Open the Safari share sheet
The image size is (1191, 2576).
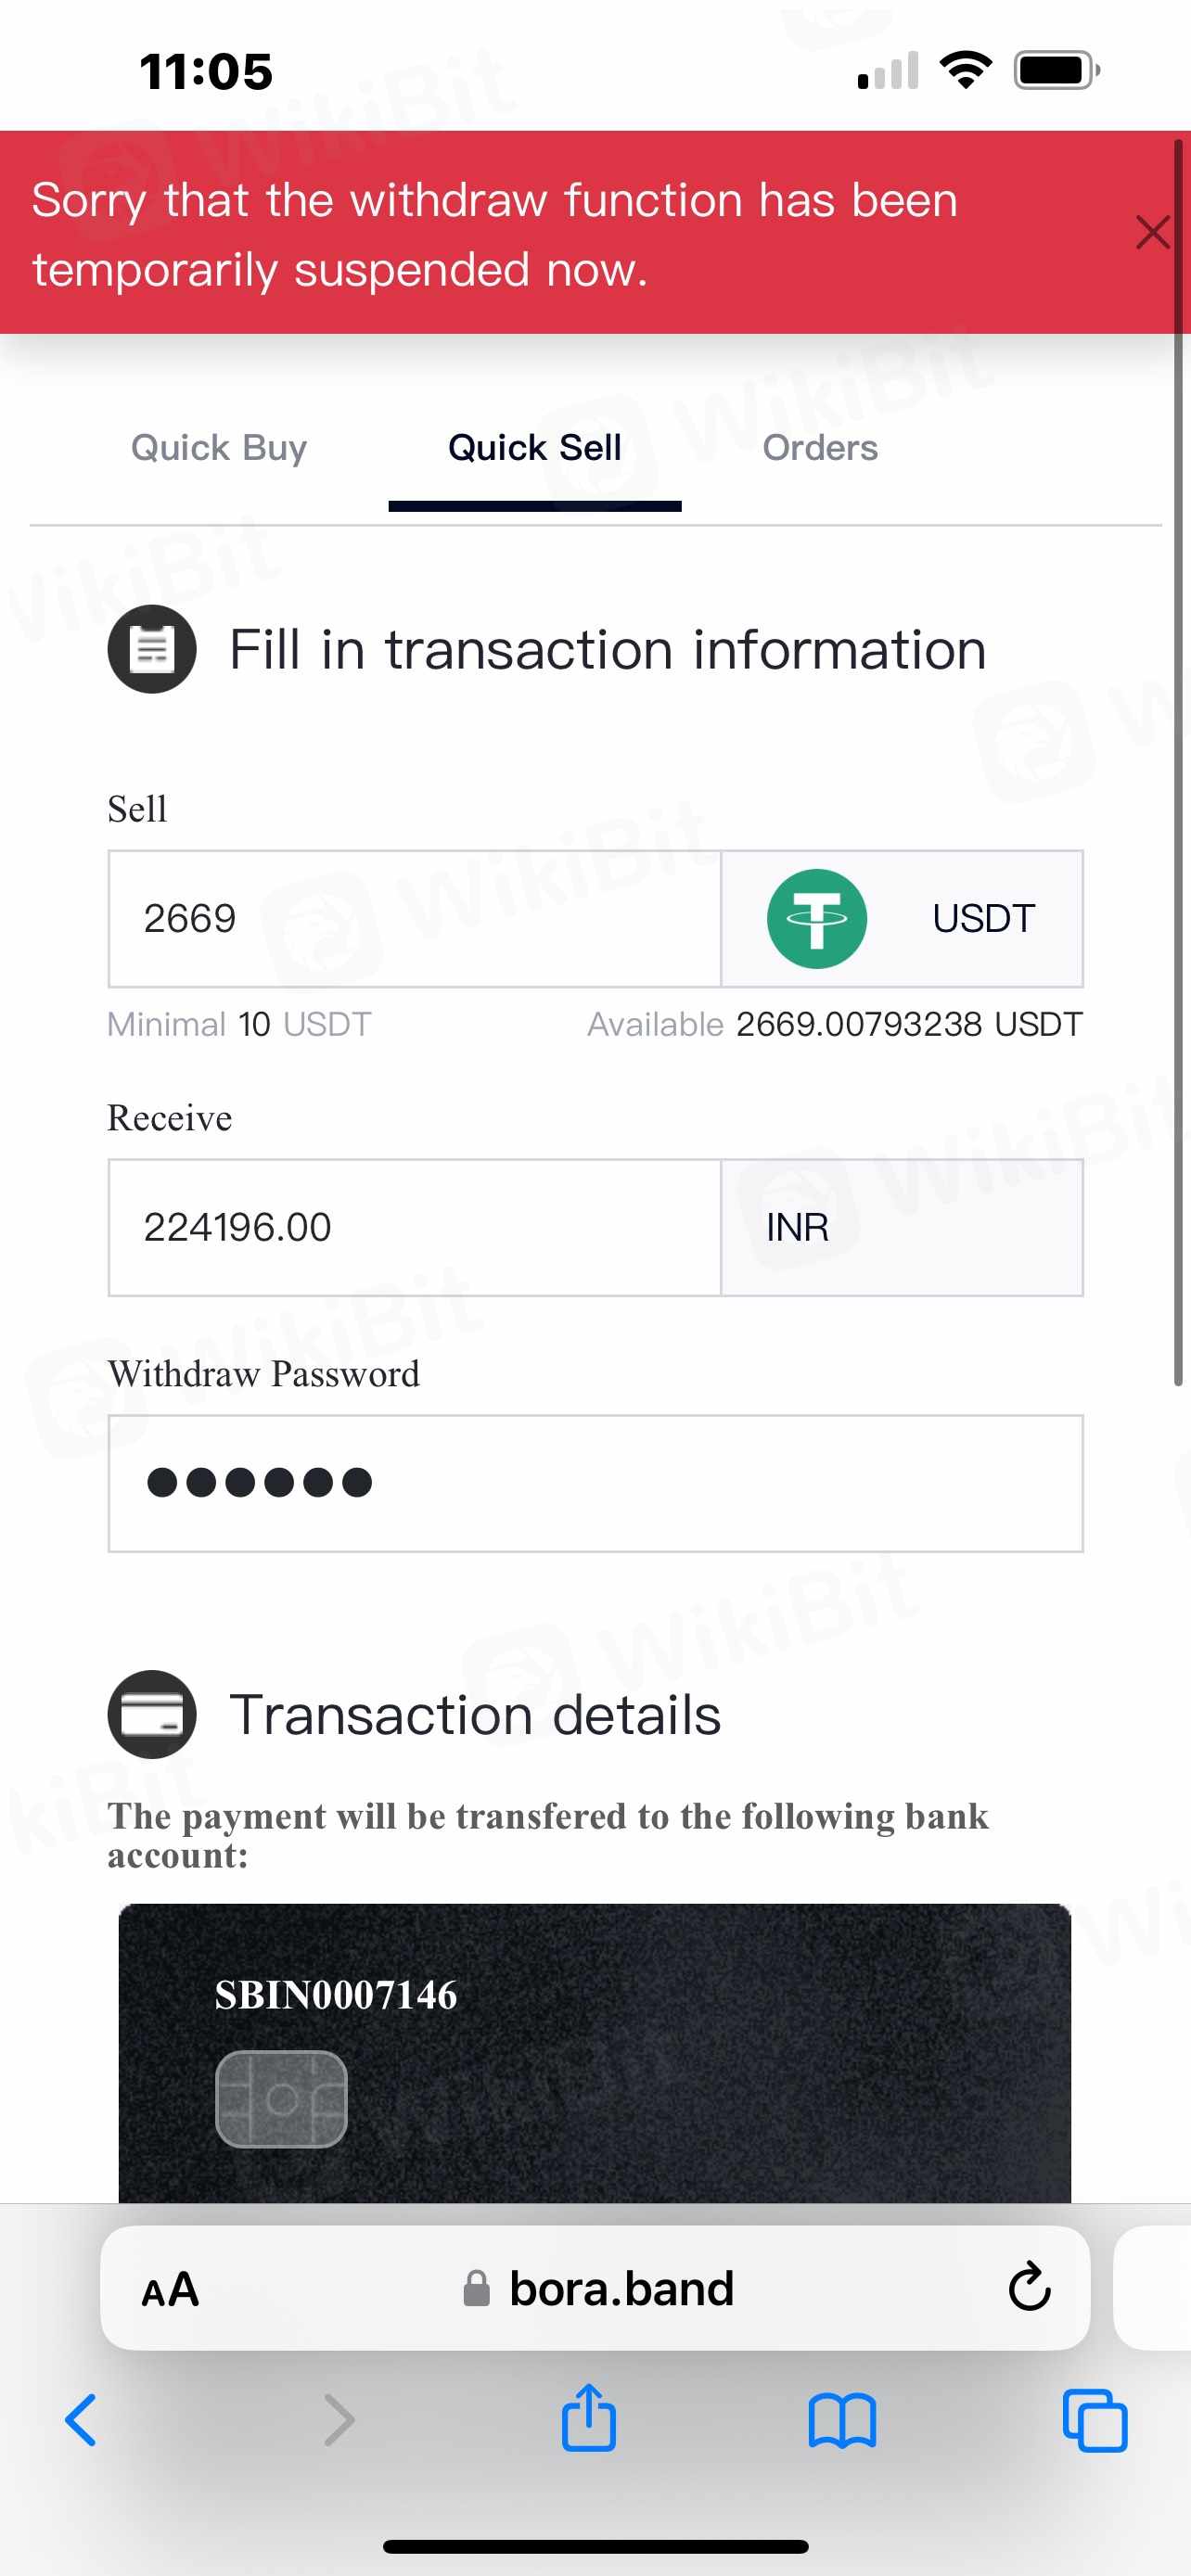click(588, 2418)
